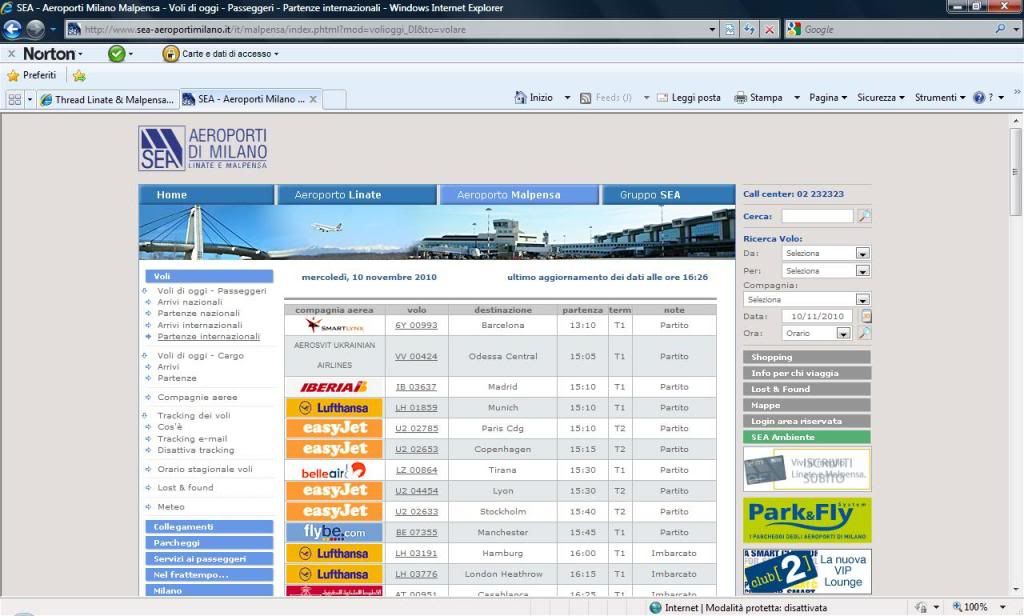Click the scrollbar down arrow of the page
The image size is (1024, 616).
pos(1016,590)
